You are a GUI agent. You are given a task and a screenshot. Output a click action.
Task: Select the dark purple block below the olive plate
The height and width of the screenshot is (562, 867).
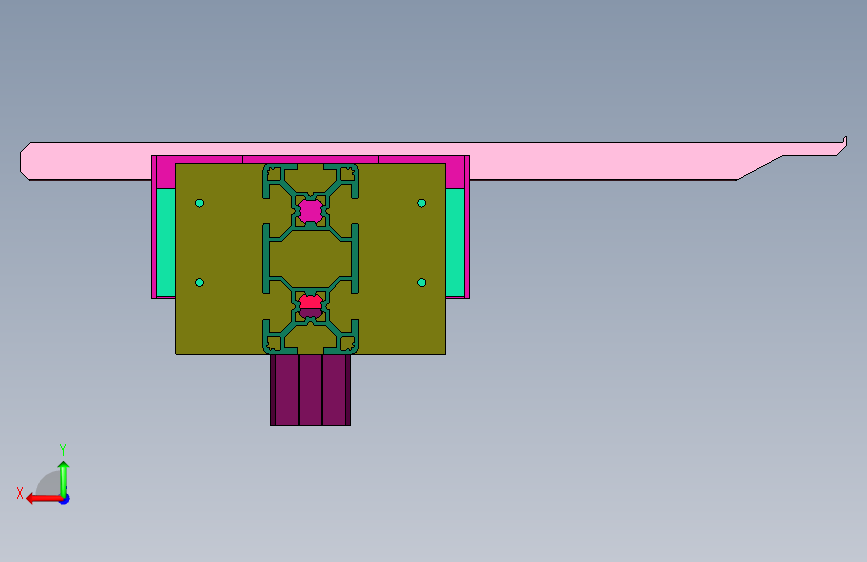tap(310, 390)
